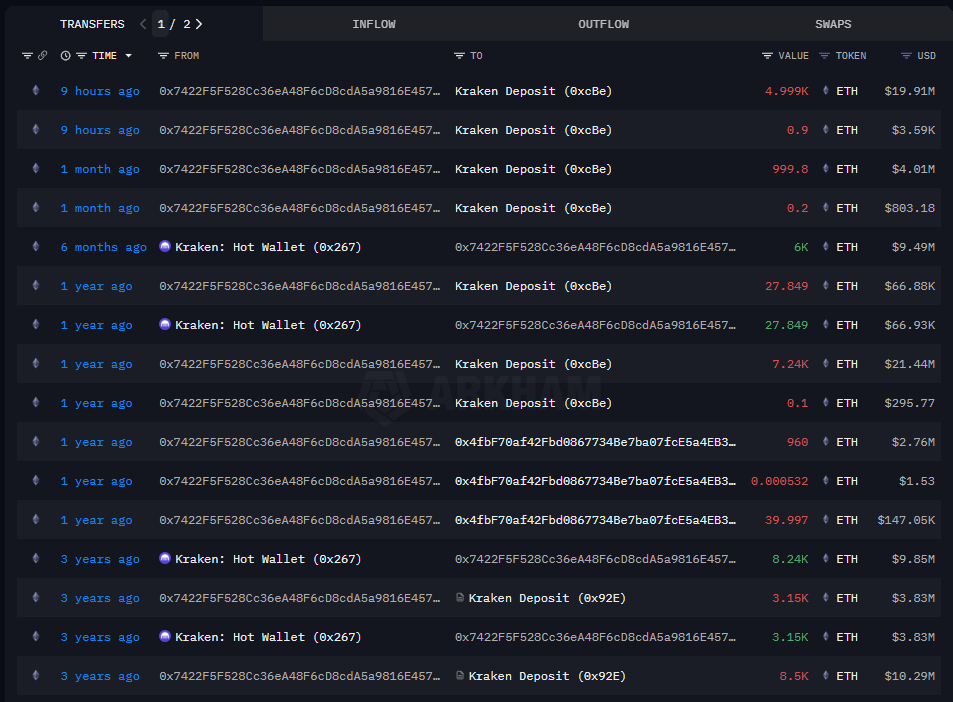Viewport: 953px width, 702px height.
Task: Open the TO column filter
Action: 459,56
